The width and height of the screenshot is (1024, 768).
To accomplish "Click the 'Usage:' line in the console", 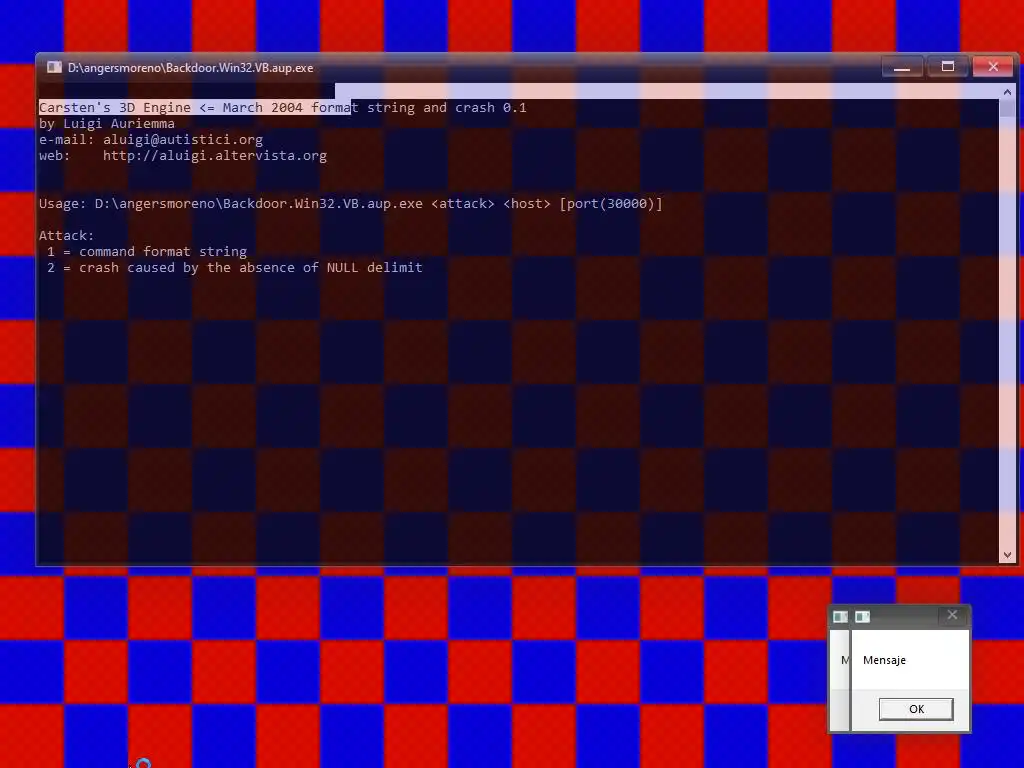I will (351, 204).
